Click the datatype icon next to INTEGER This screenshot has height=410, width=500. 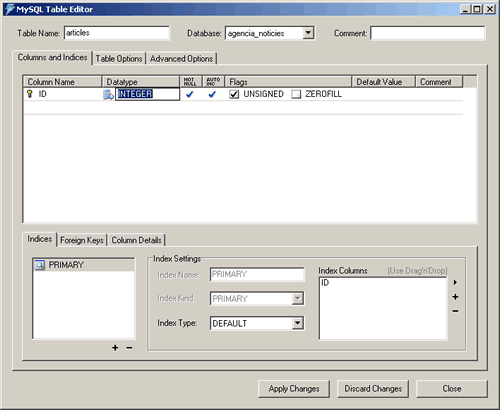(108, 95)
